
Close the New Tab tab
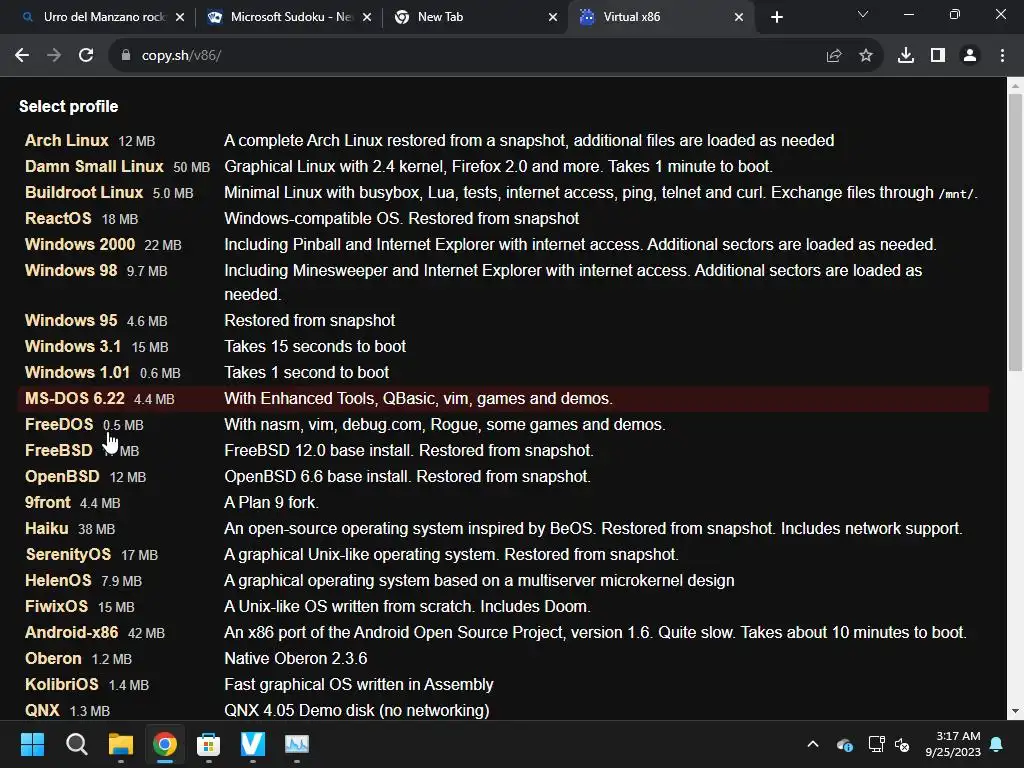553,18
